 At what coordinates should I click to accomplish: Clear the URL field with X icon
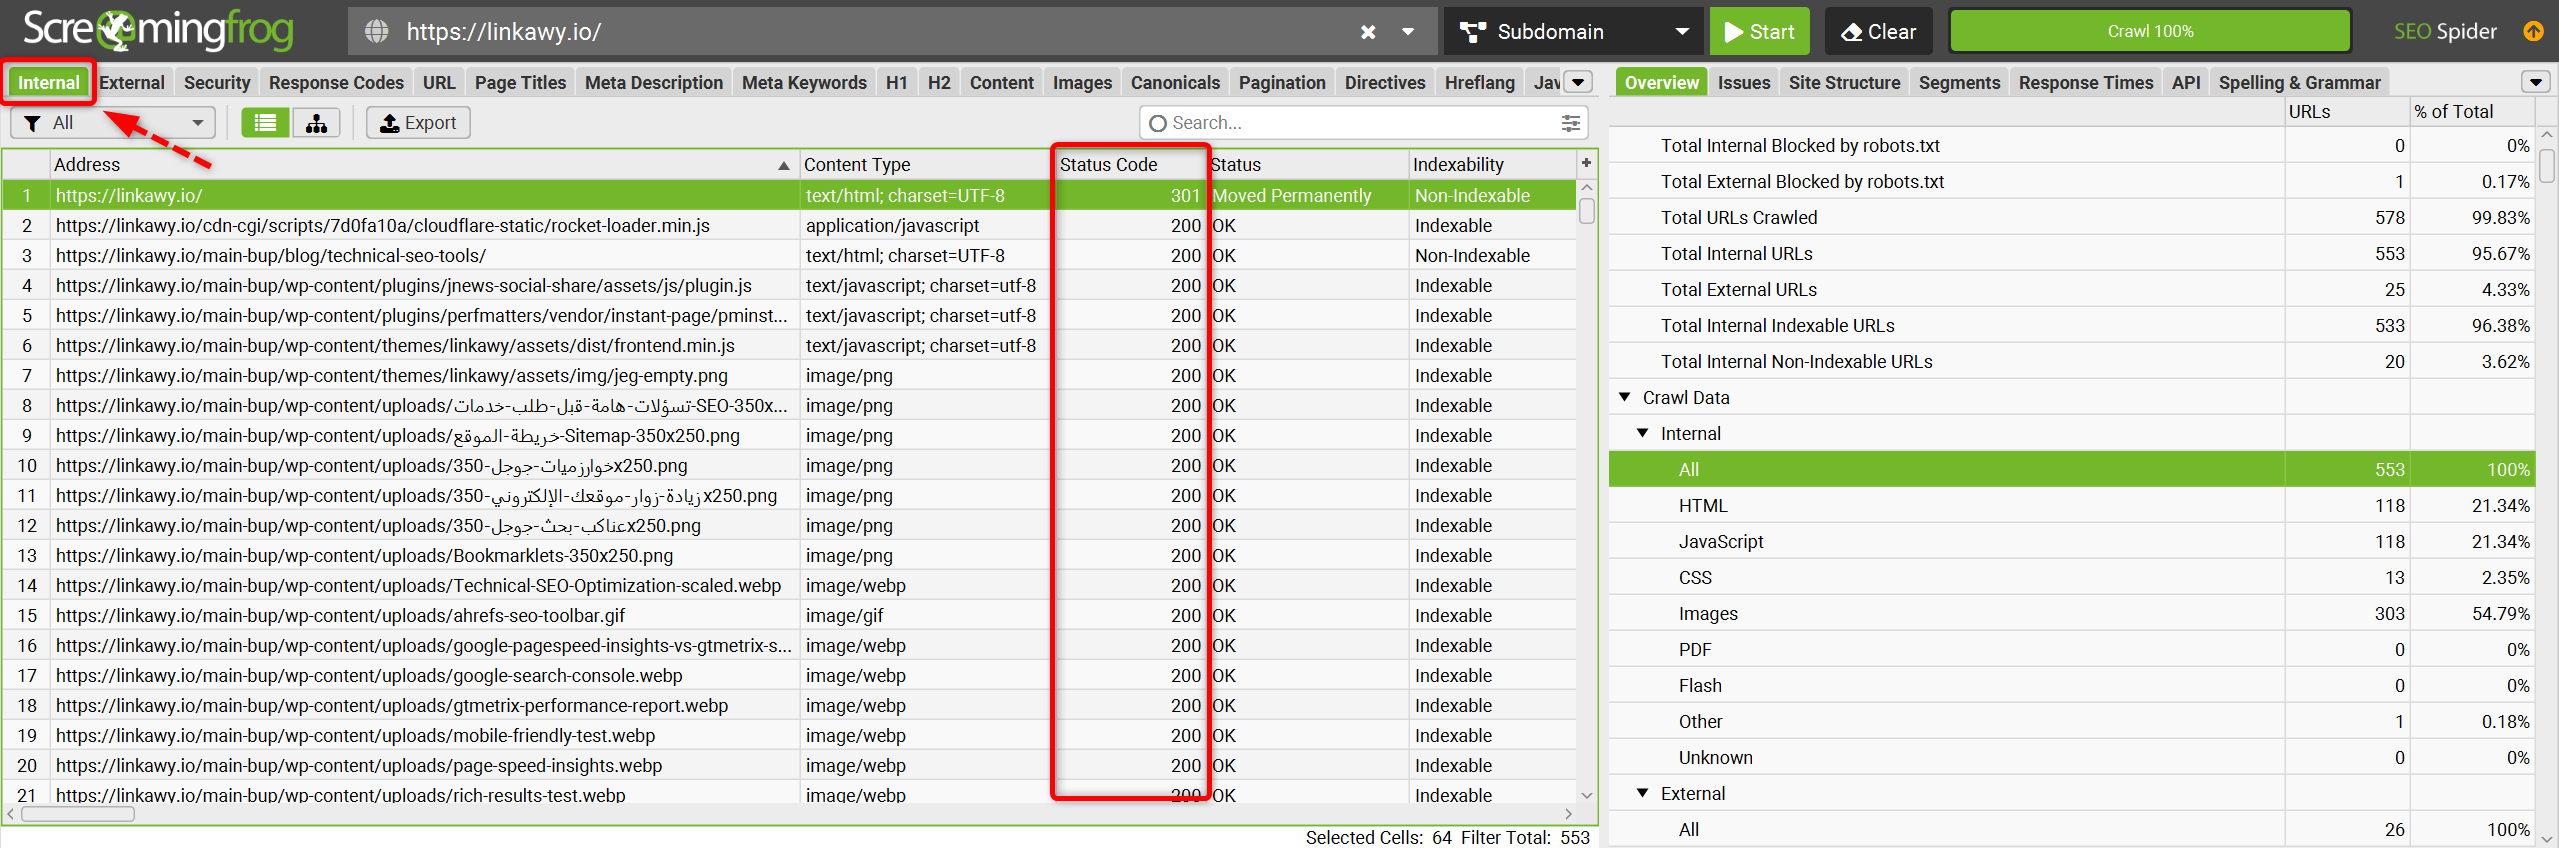1367,32
